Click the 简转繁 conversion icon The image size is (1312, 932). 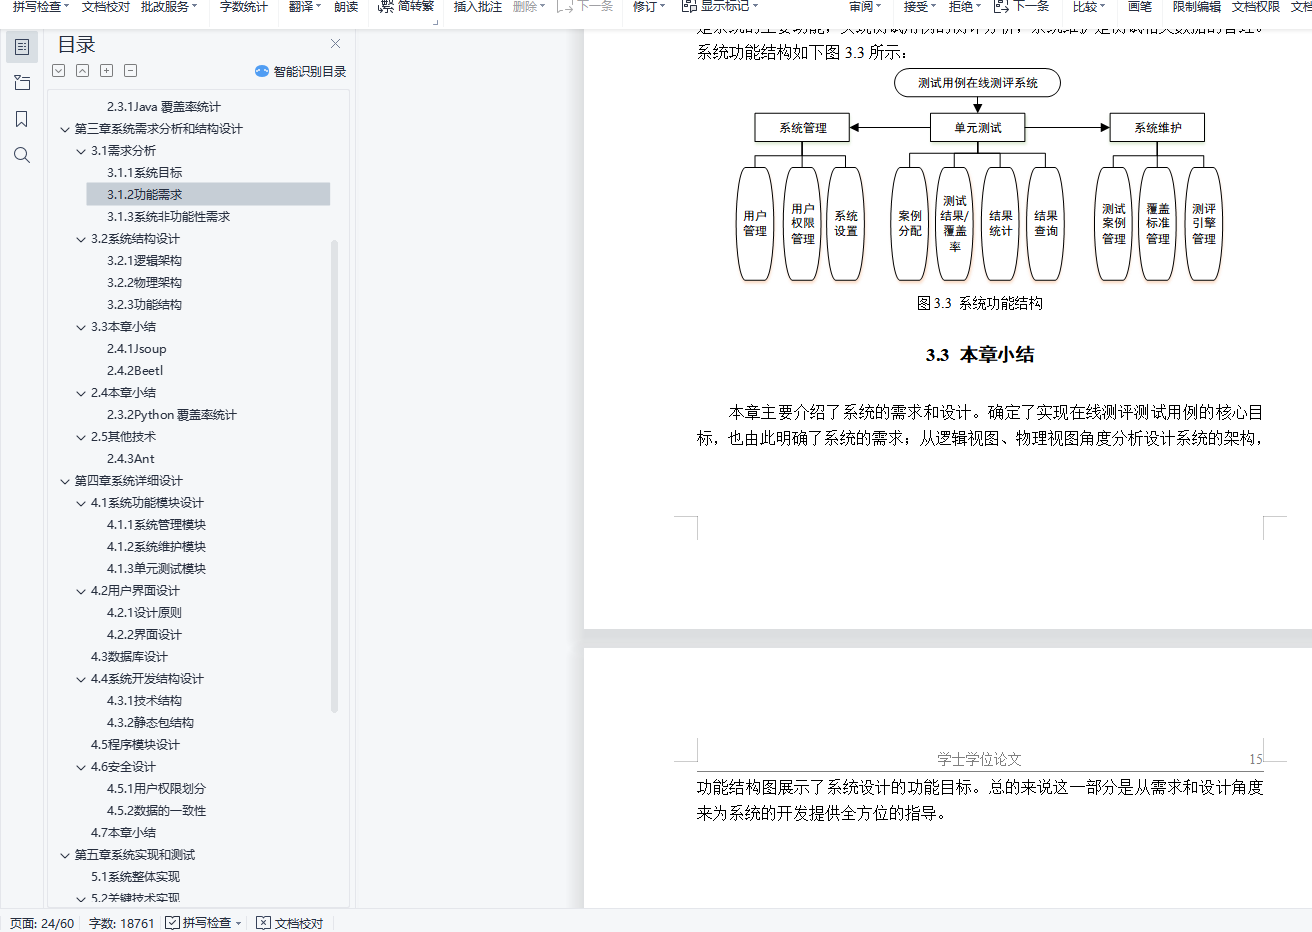(385, 6)
